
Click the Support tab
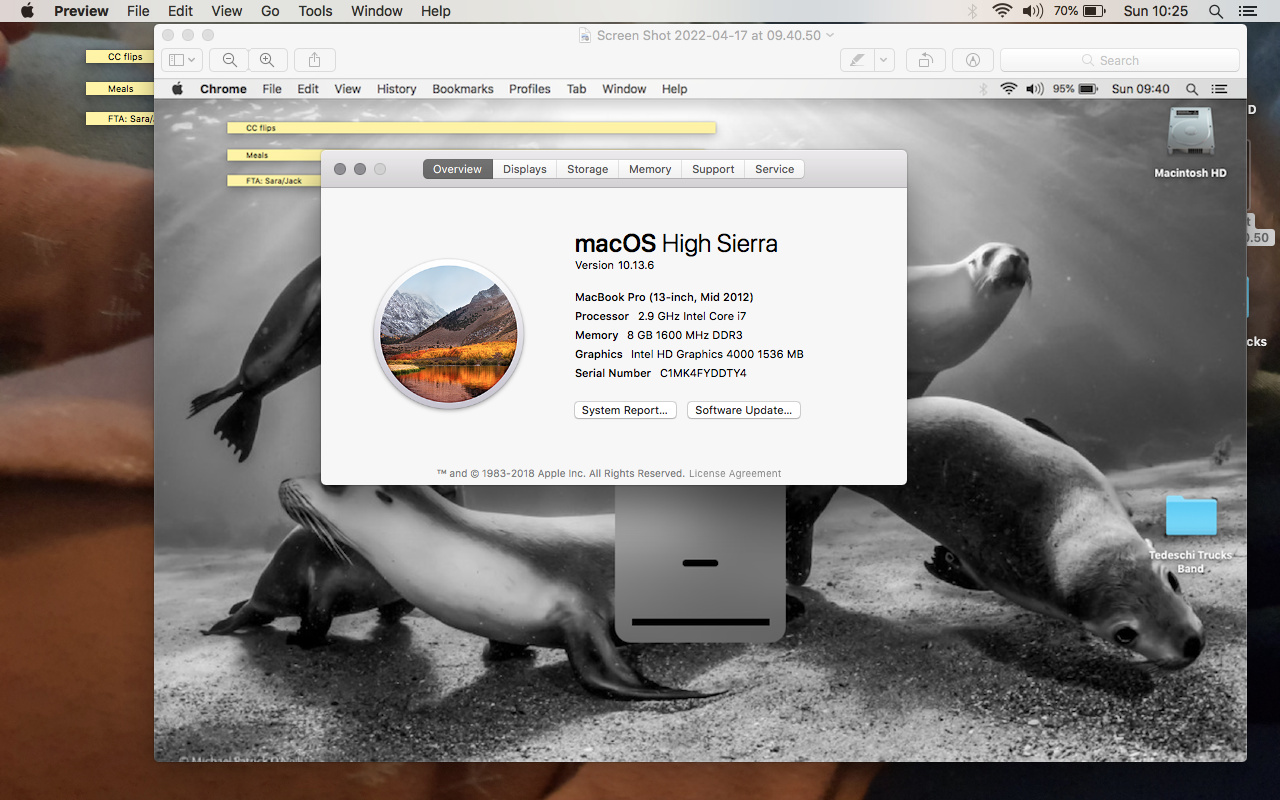pyautogui.click(x=713, y=169)
